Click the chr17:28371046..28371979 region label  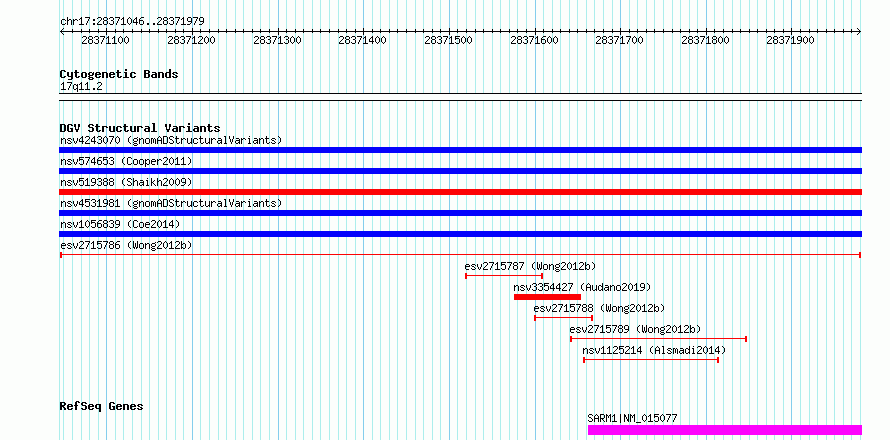[132, 22]
